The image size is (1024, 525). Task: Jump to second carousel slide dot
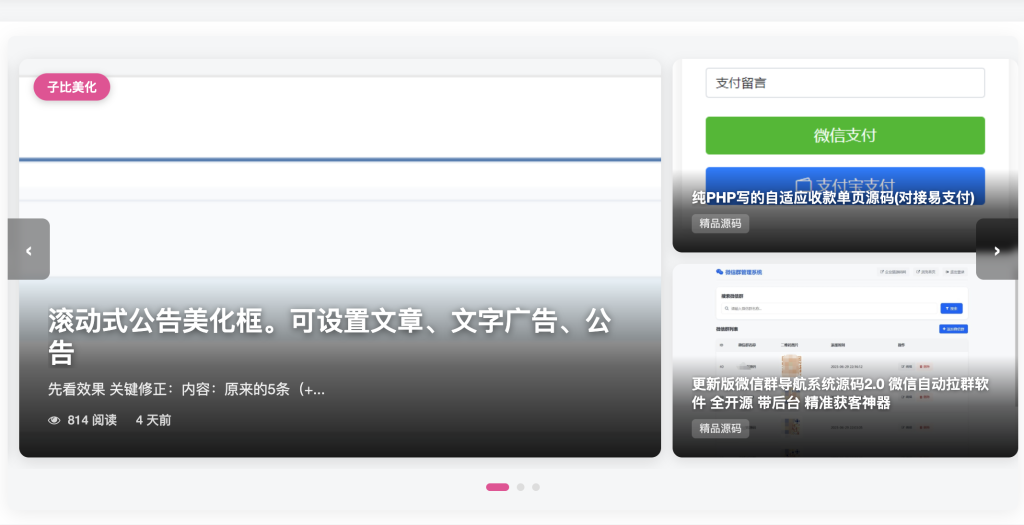click(x=520, y=487)
